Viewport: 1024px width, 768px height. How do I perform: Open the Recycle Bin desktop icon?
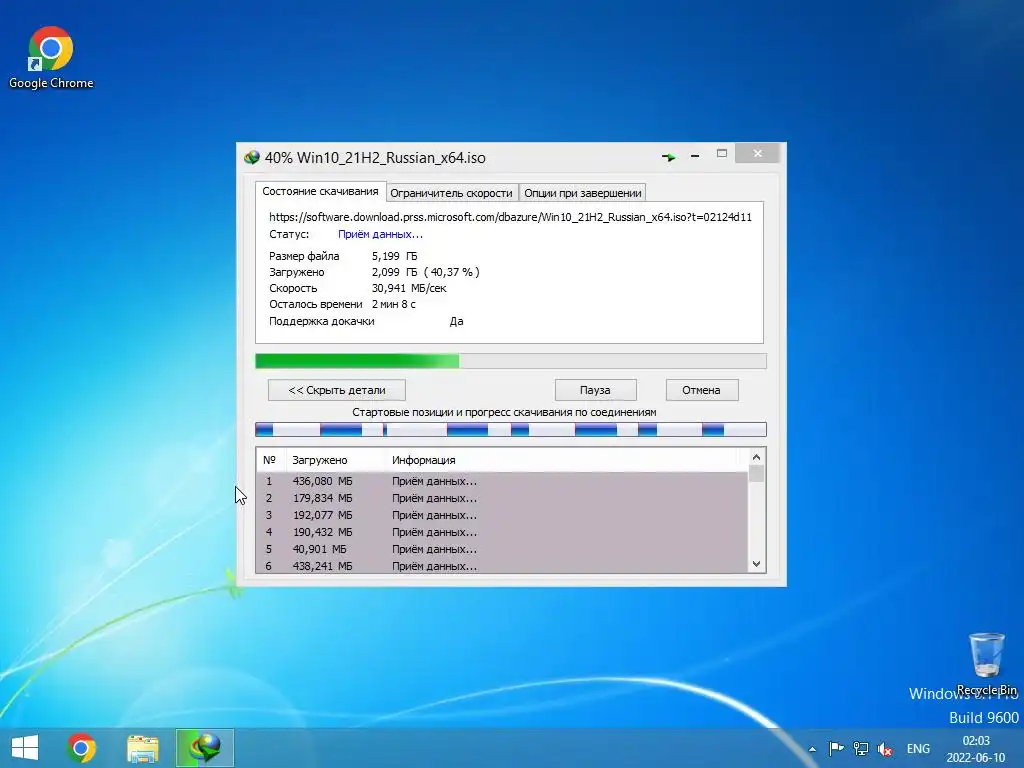(986, 664)
